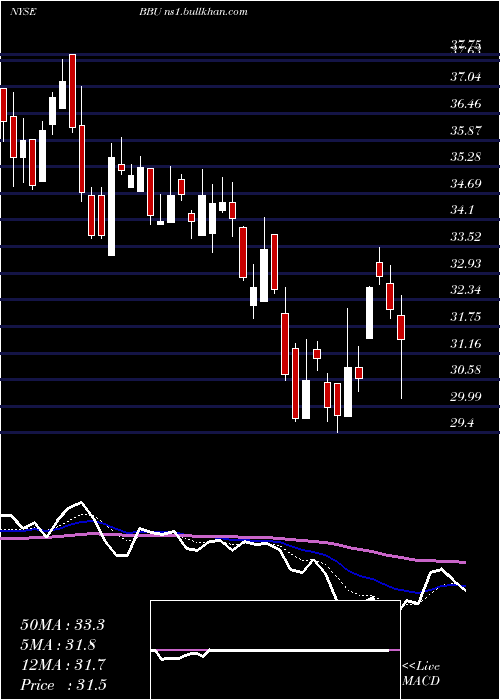
Task: Click the 35.28 price axis label
Action: [466, 157]
